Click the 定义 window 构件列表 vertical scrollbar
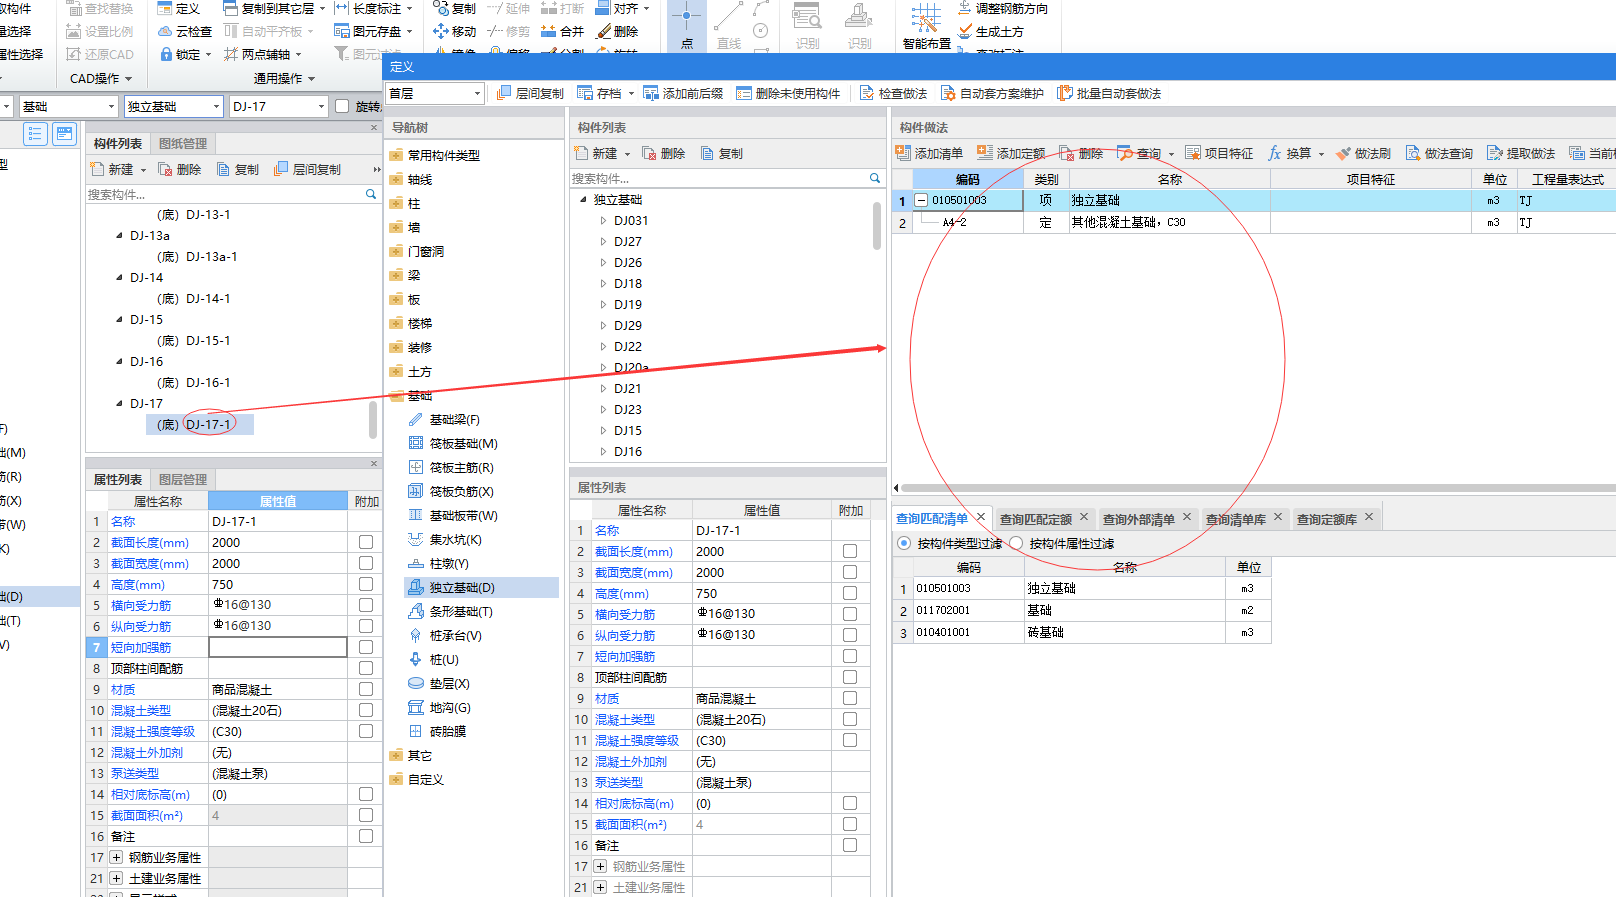The height and width of the screenshot is (897, 1616). (877, 226)
